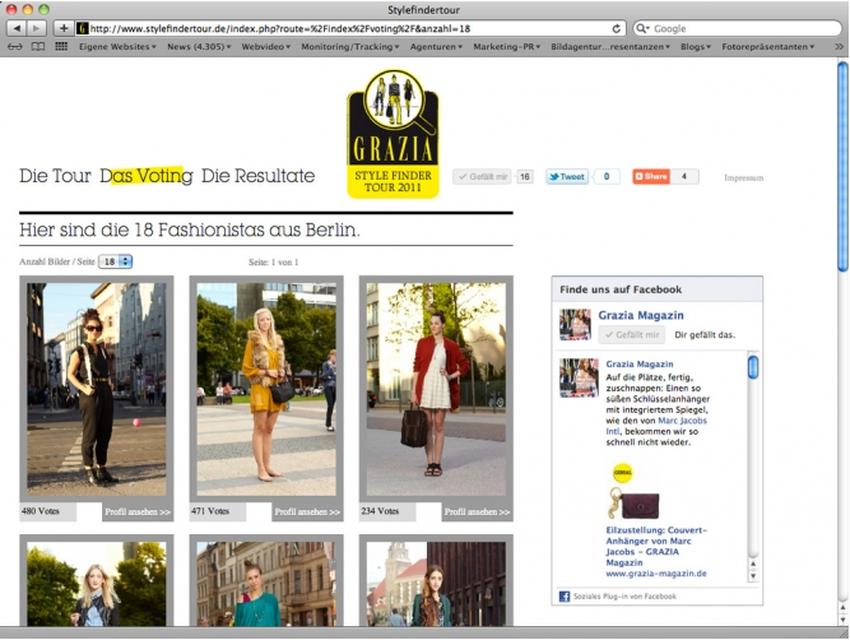Click the Tweet count bubble showing 0
The height and width of the screenshot is (640, 850).
(x=607, y=177)
